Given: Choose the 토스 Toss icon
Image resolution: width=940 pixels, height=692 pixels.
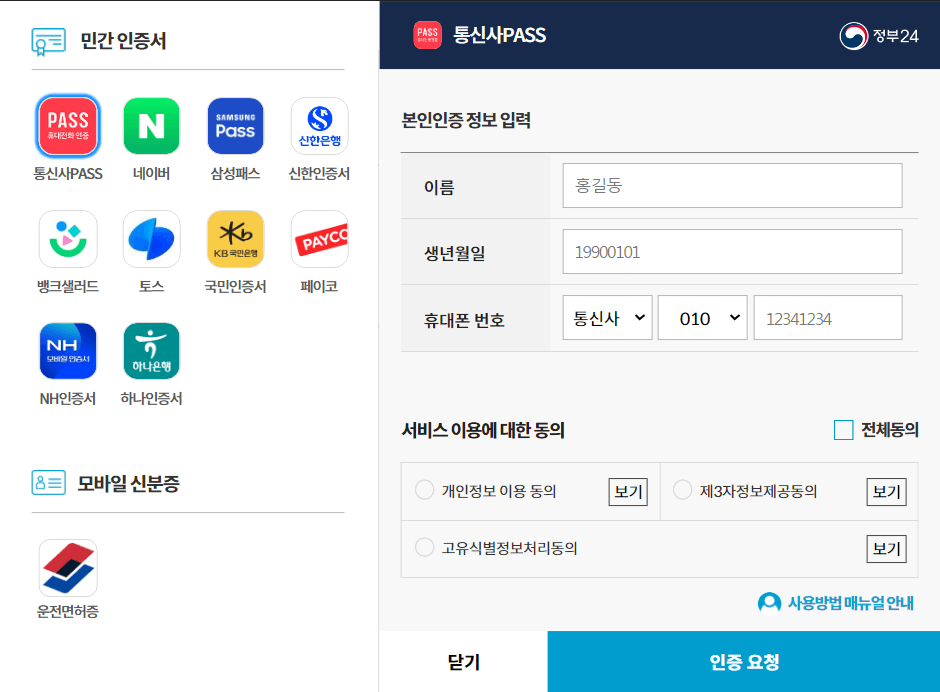Looking at the screenshot, I should (x=152, y=239).
